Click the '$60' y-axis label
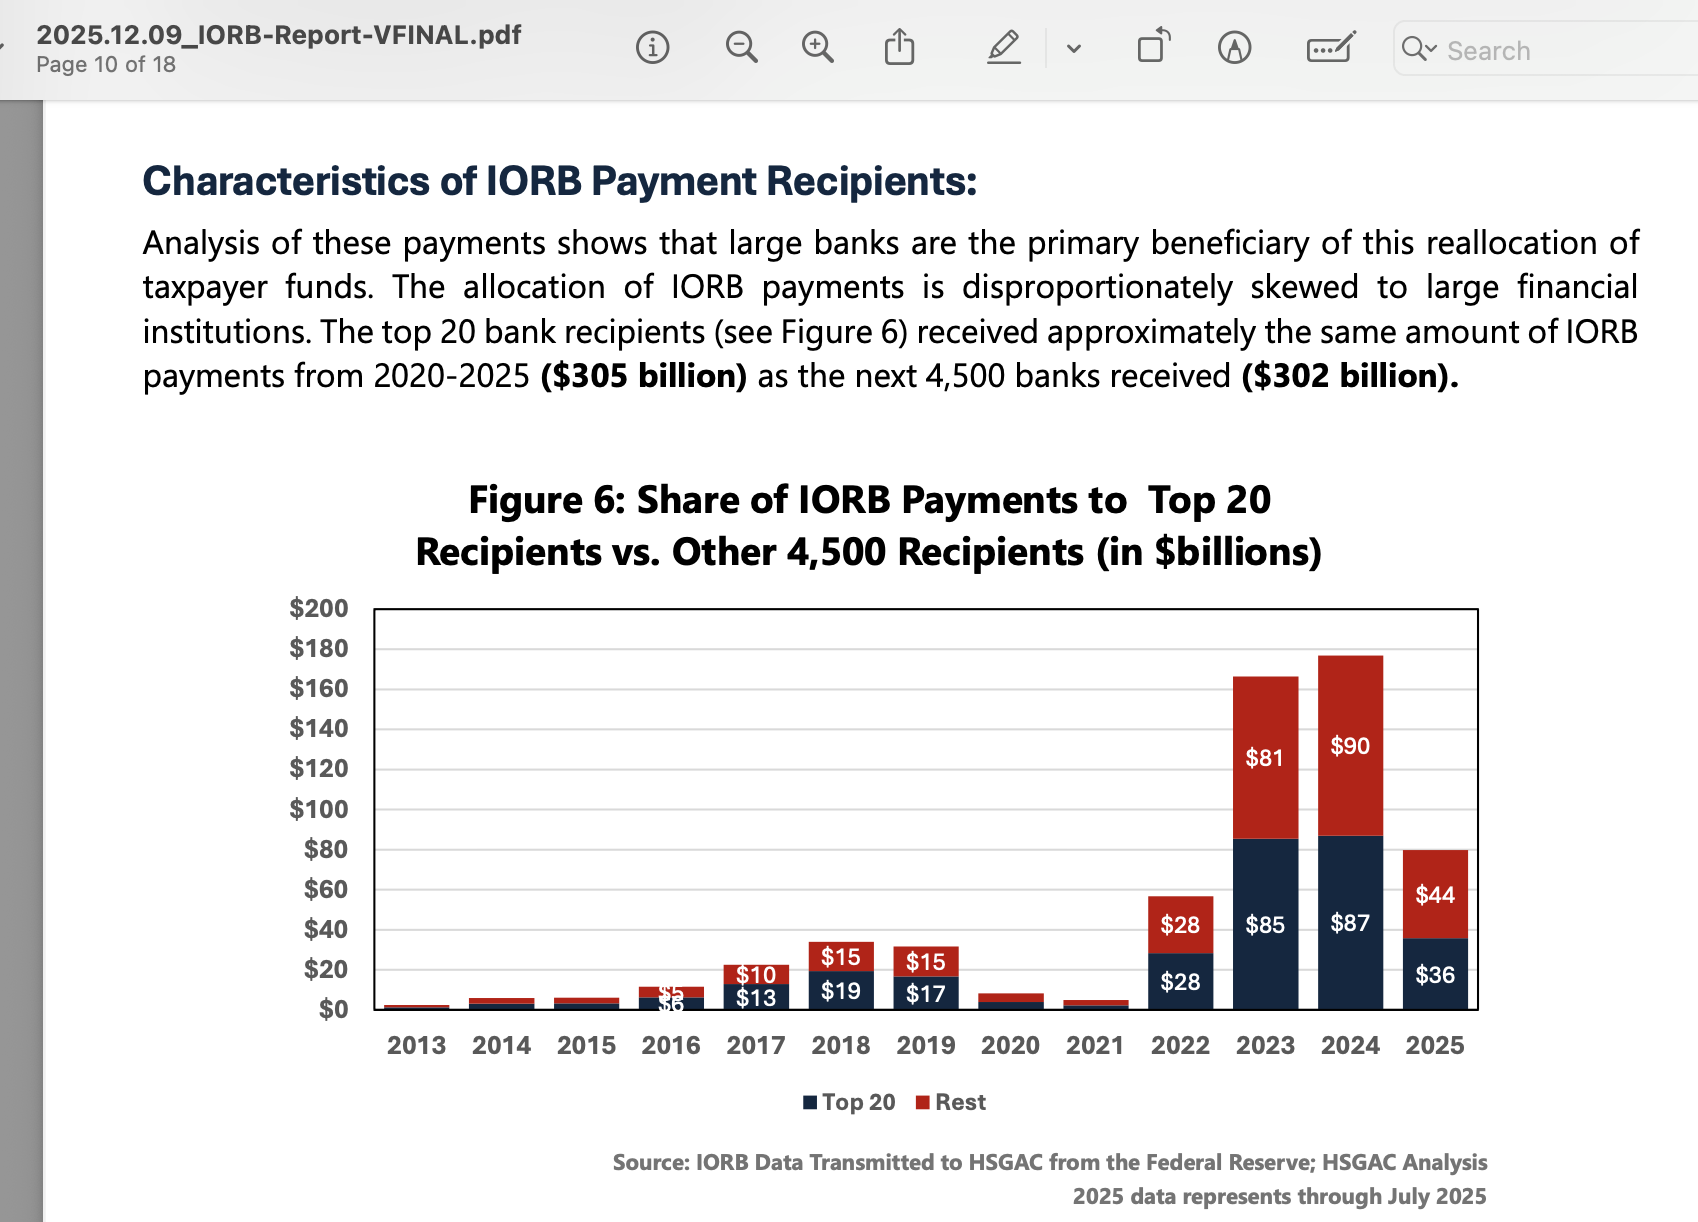The width and height of the screenshot is (1698, 1222). click(326, 889)
